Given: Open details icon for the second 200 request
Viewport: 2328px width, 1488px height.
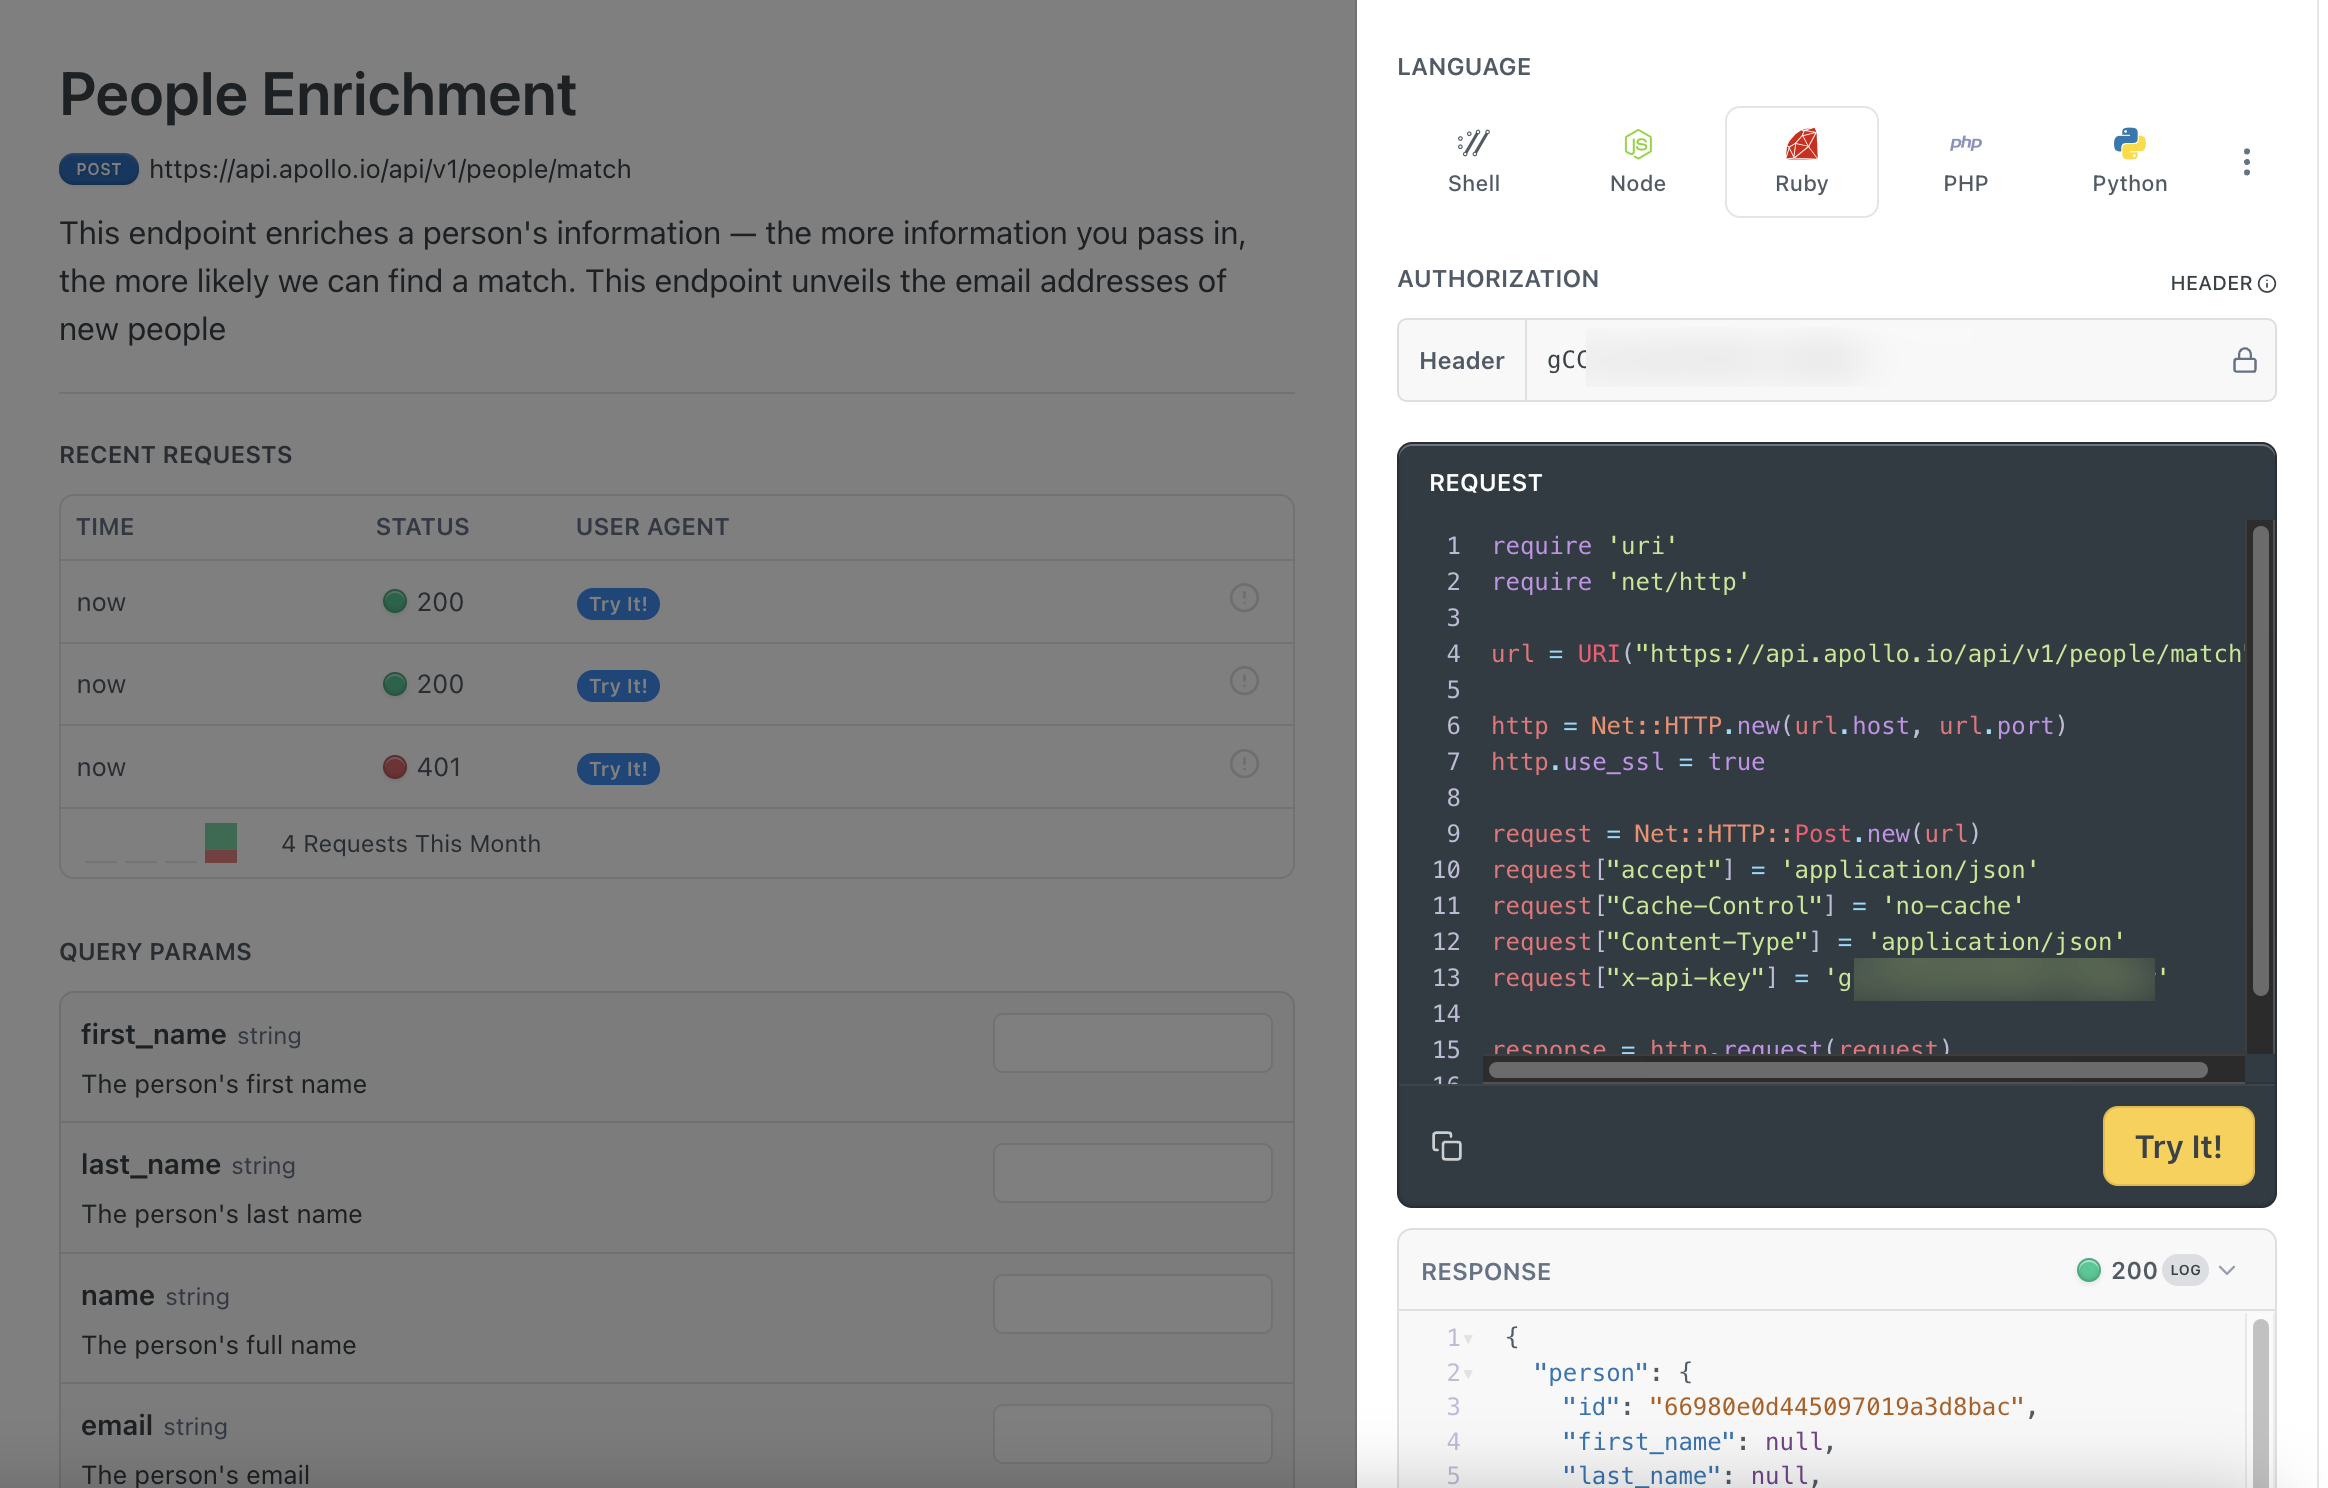Looking at the screenshot, I should tap(1243, 681).
